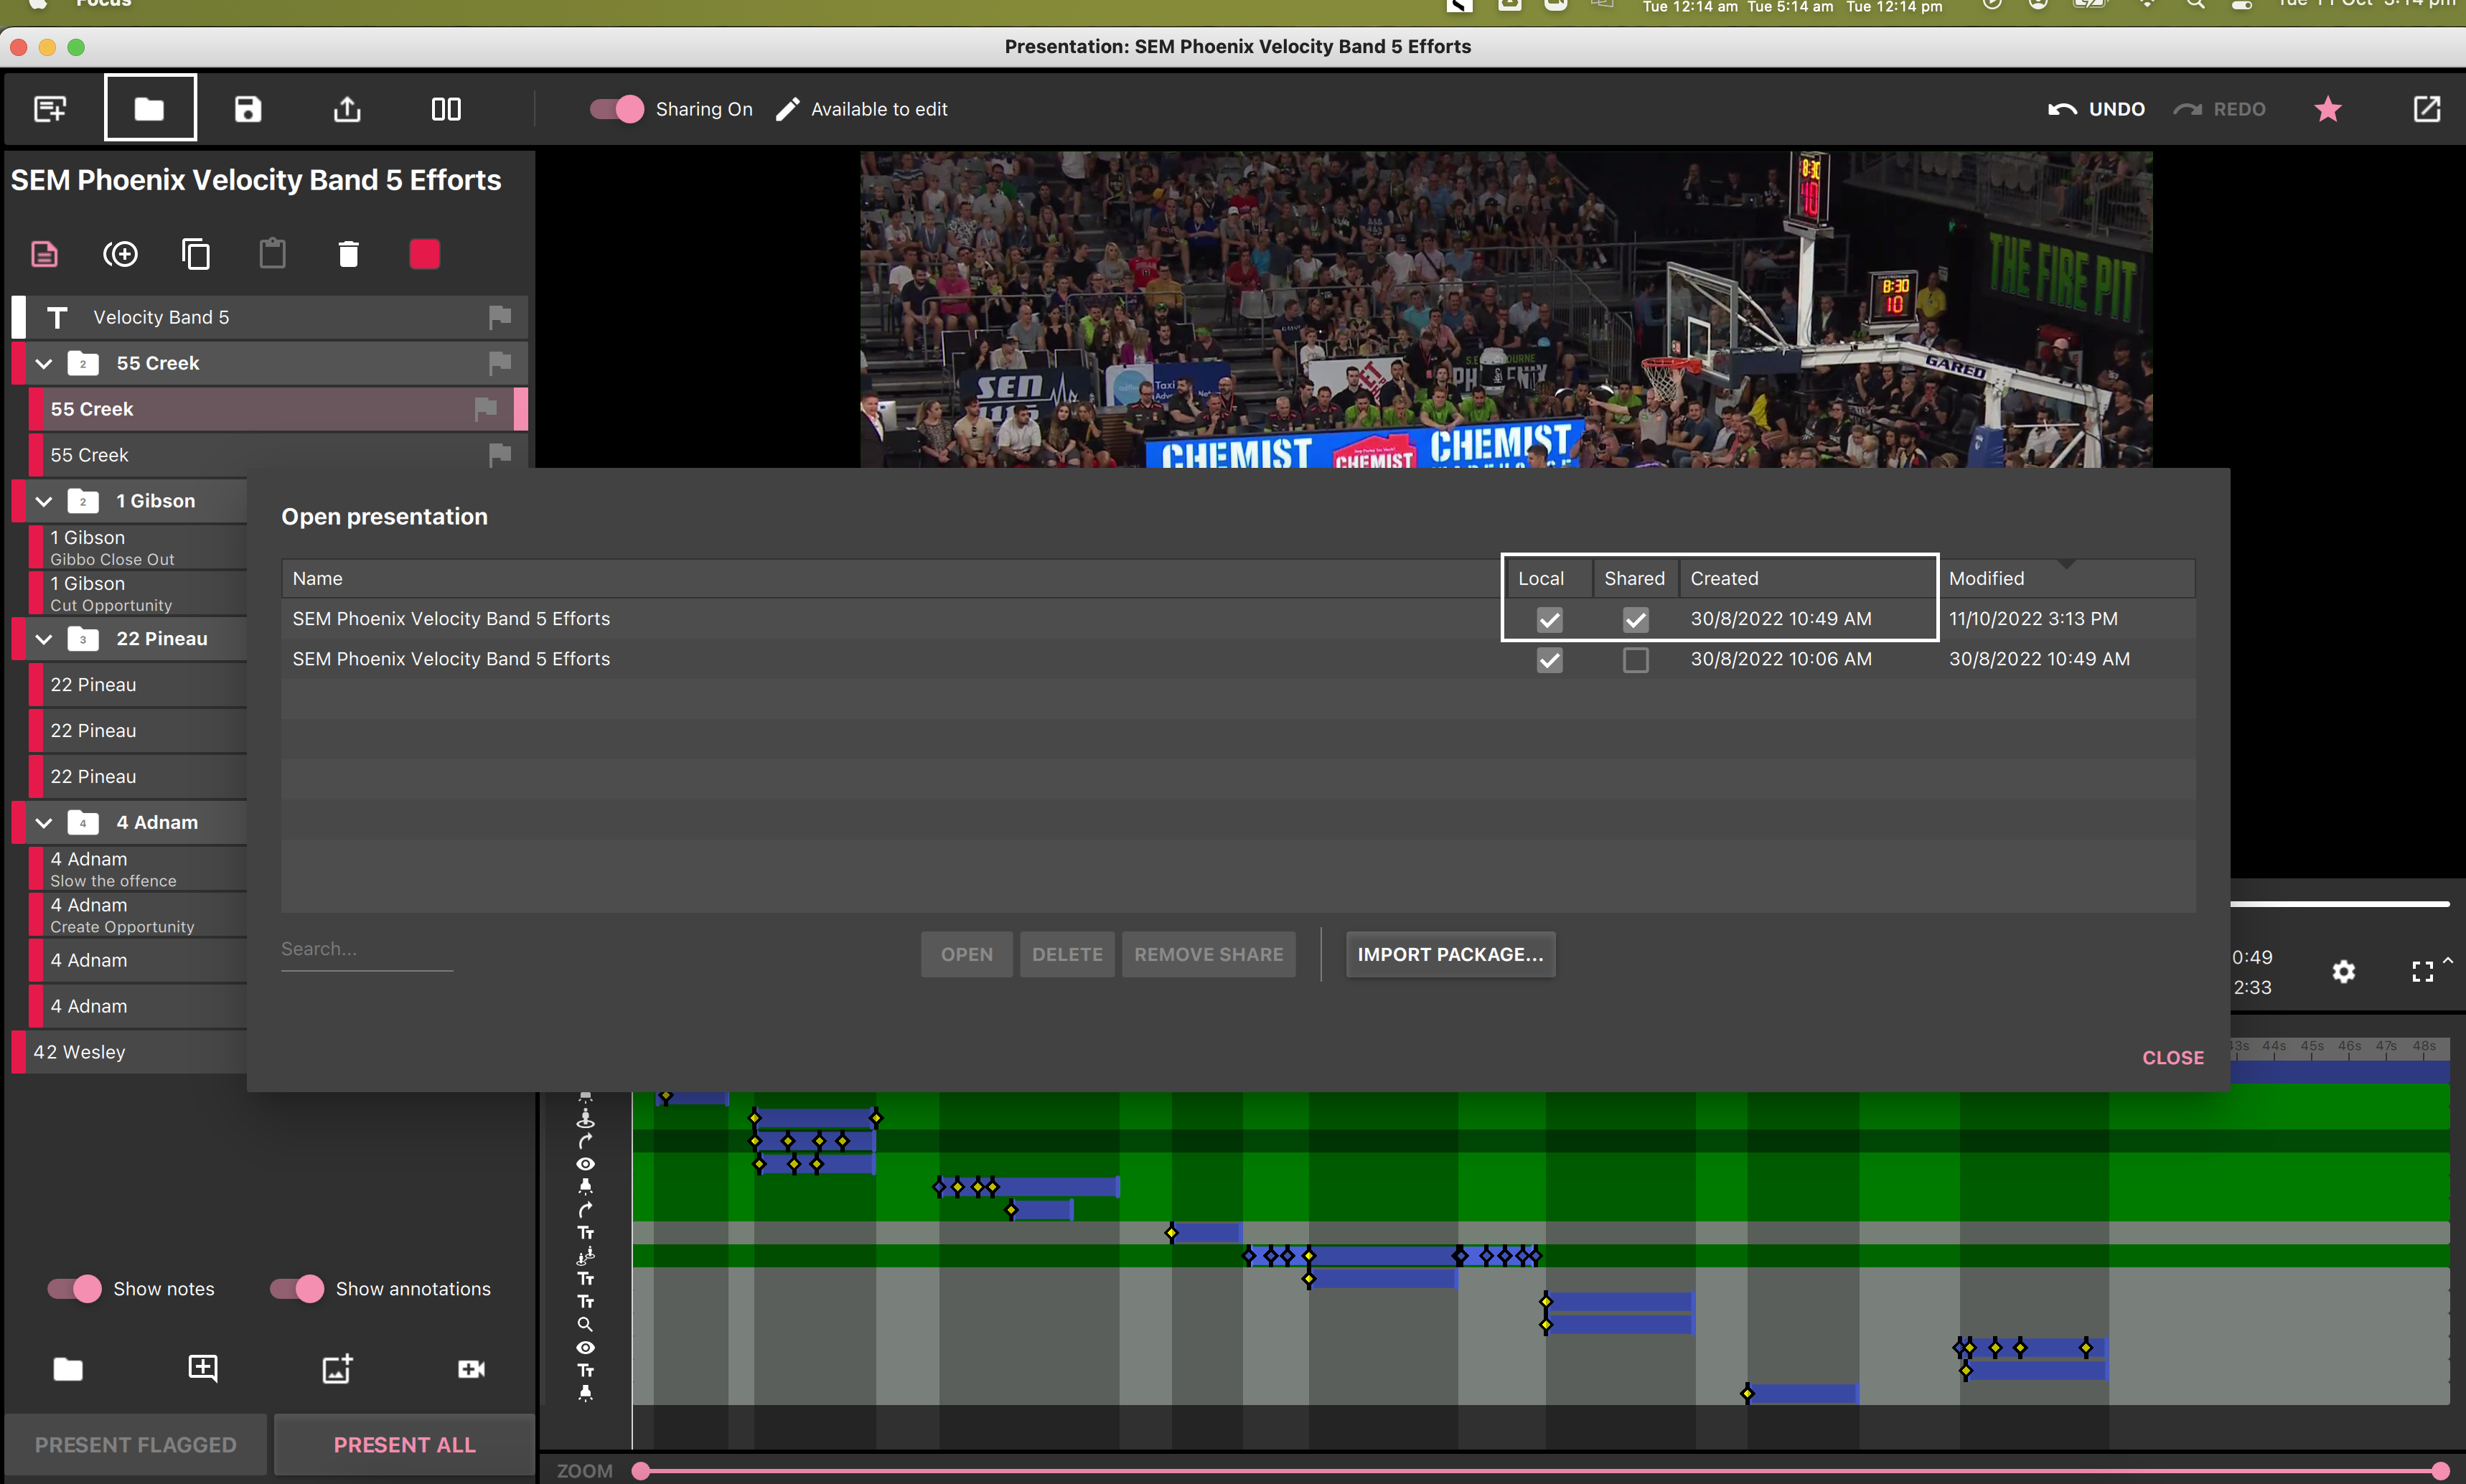2466x1484 pixels.
Task: Delete selected item with the trash icon
Action: click(347, 253)
